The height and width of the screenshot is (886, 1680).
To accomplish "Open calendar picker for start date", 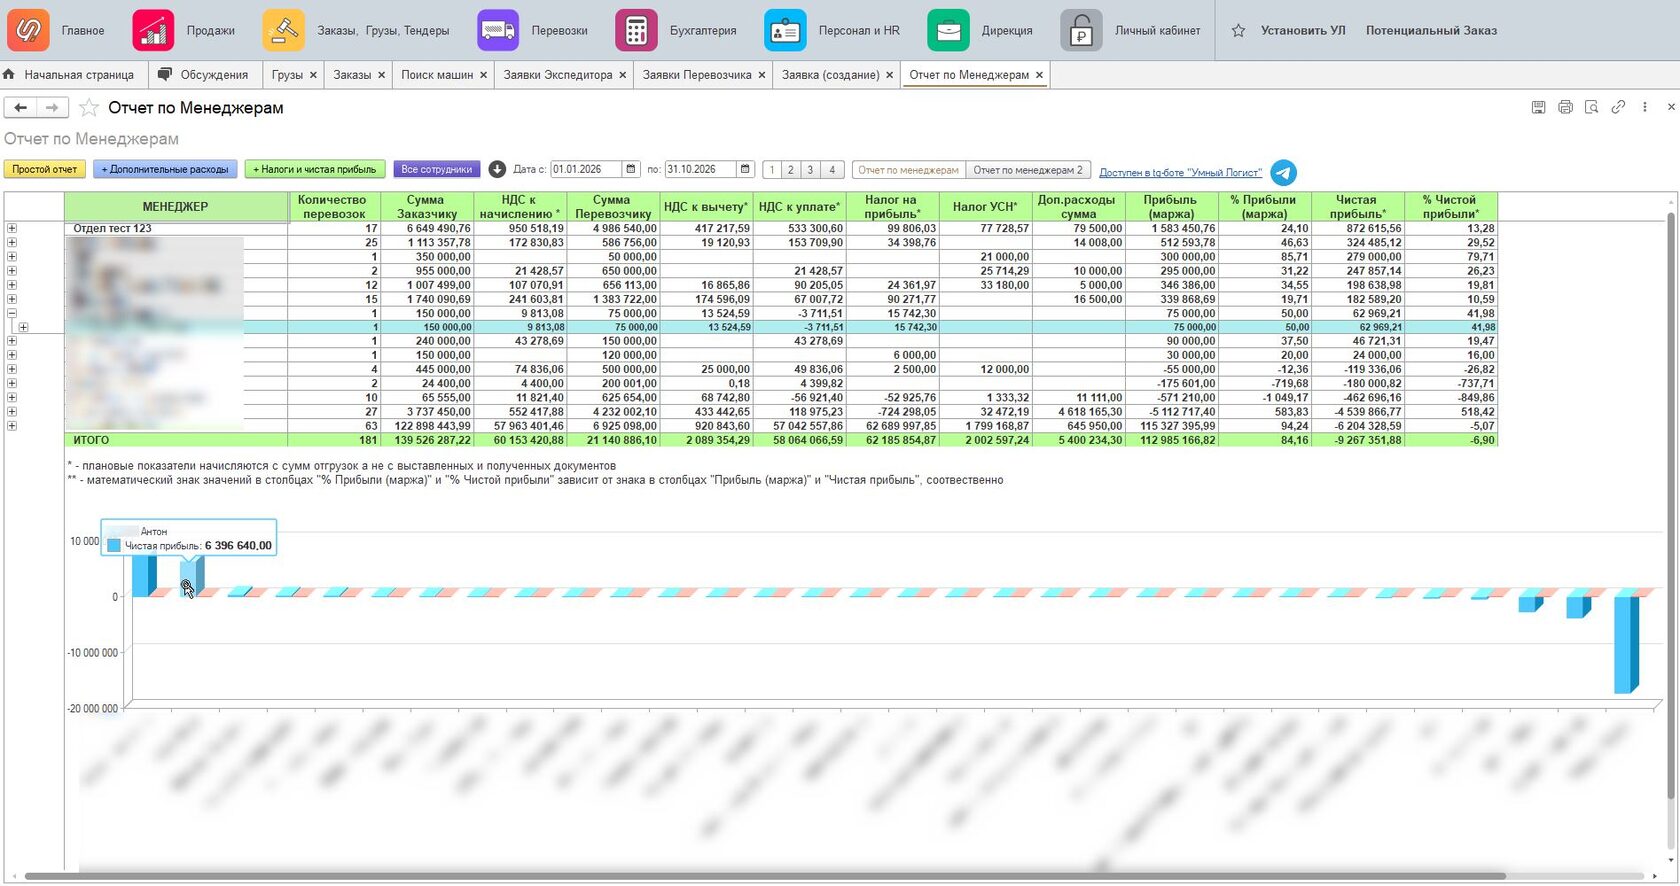I will pos(631,169).
